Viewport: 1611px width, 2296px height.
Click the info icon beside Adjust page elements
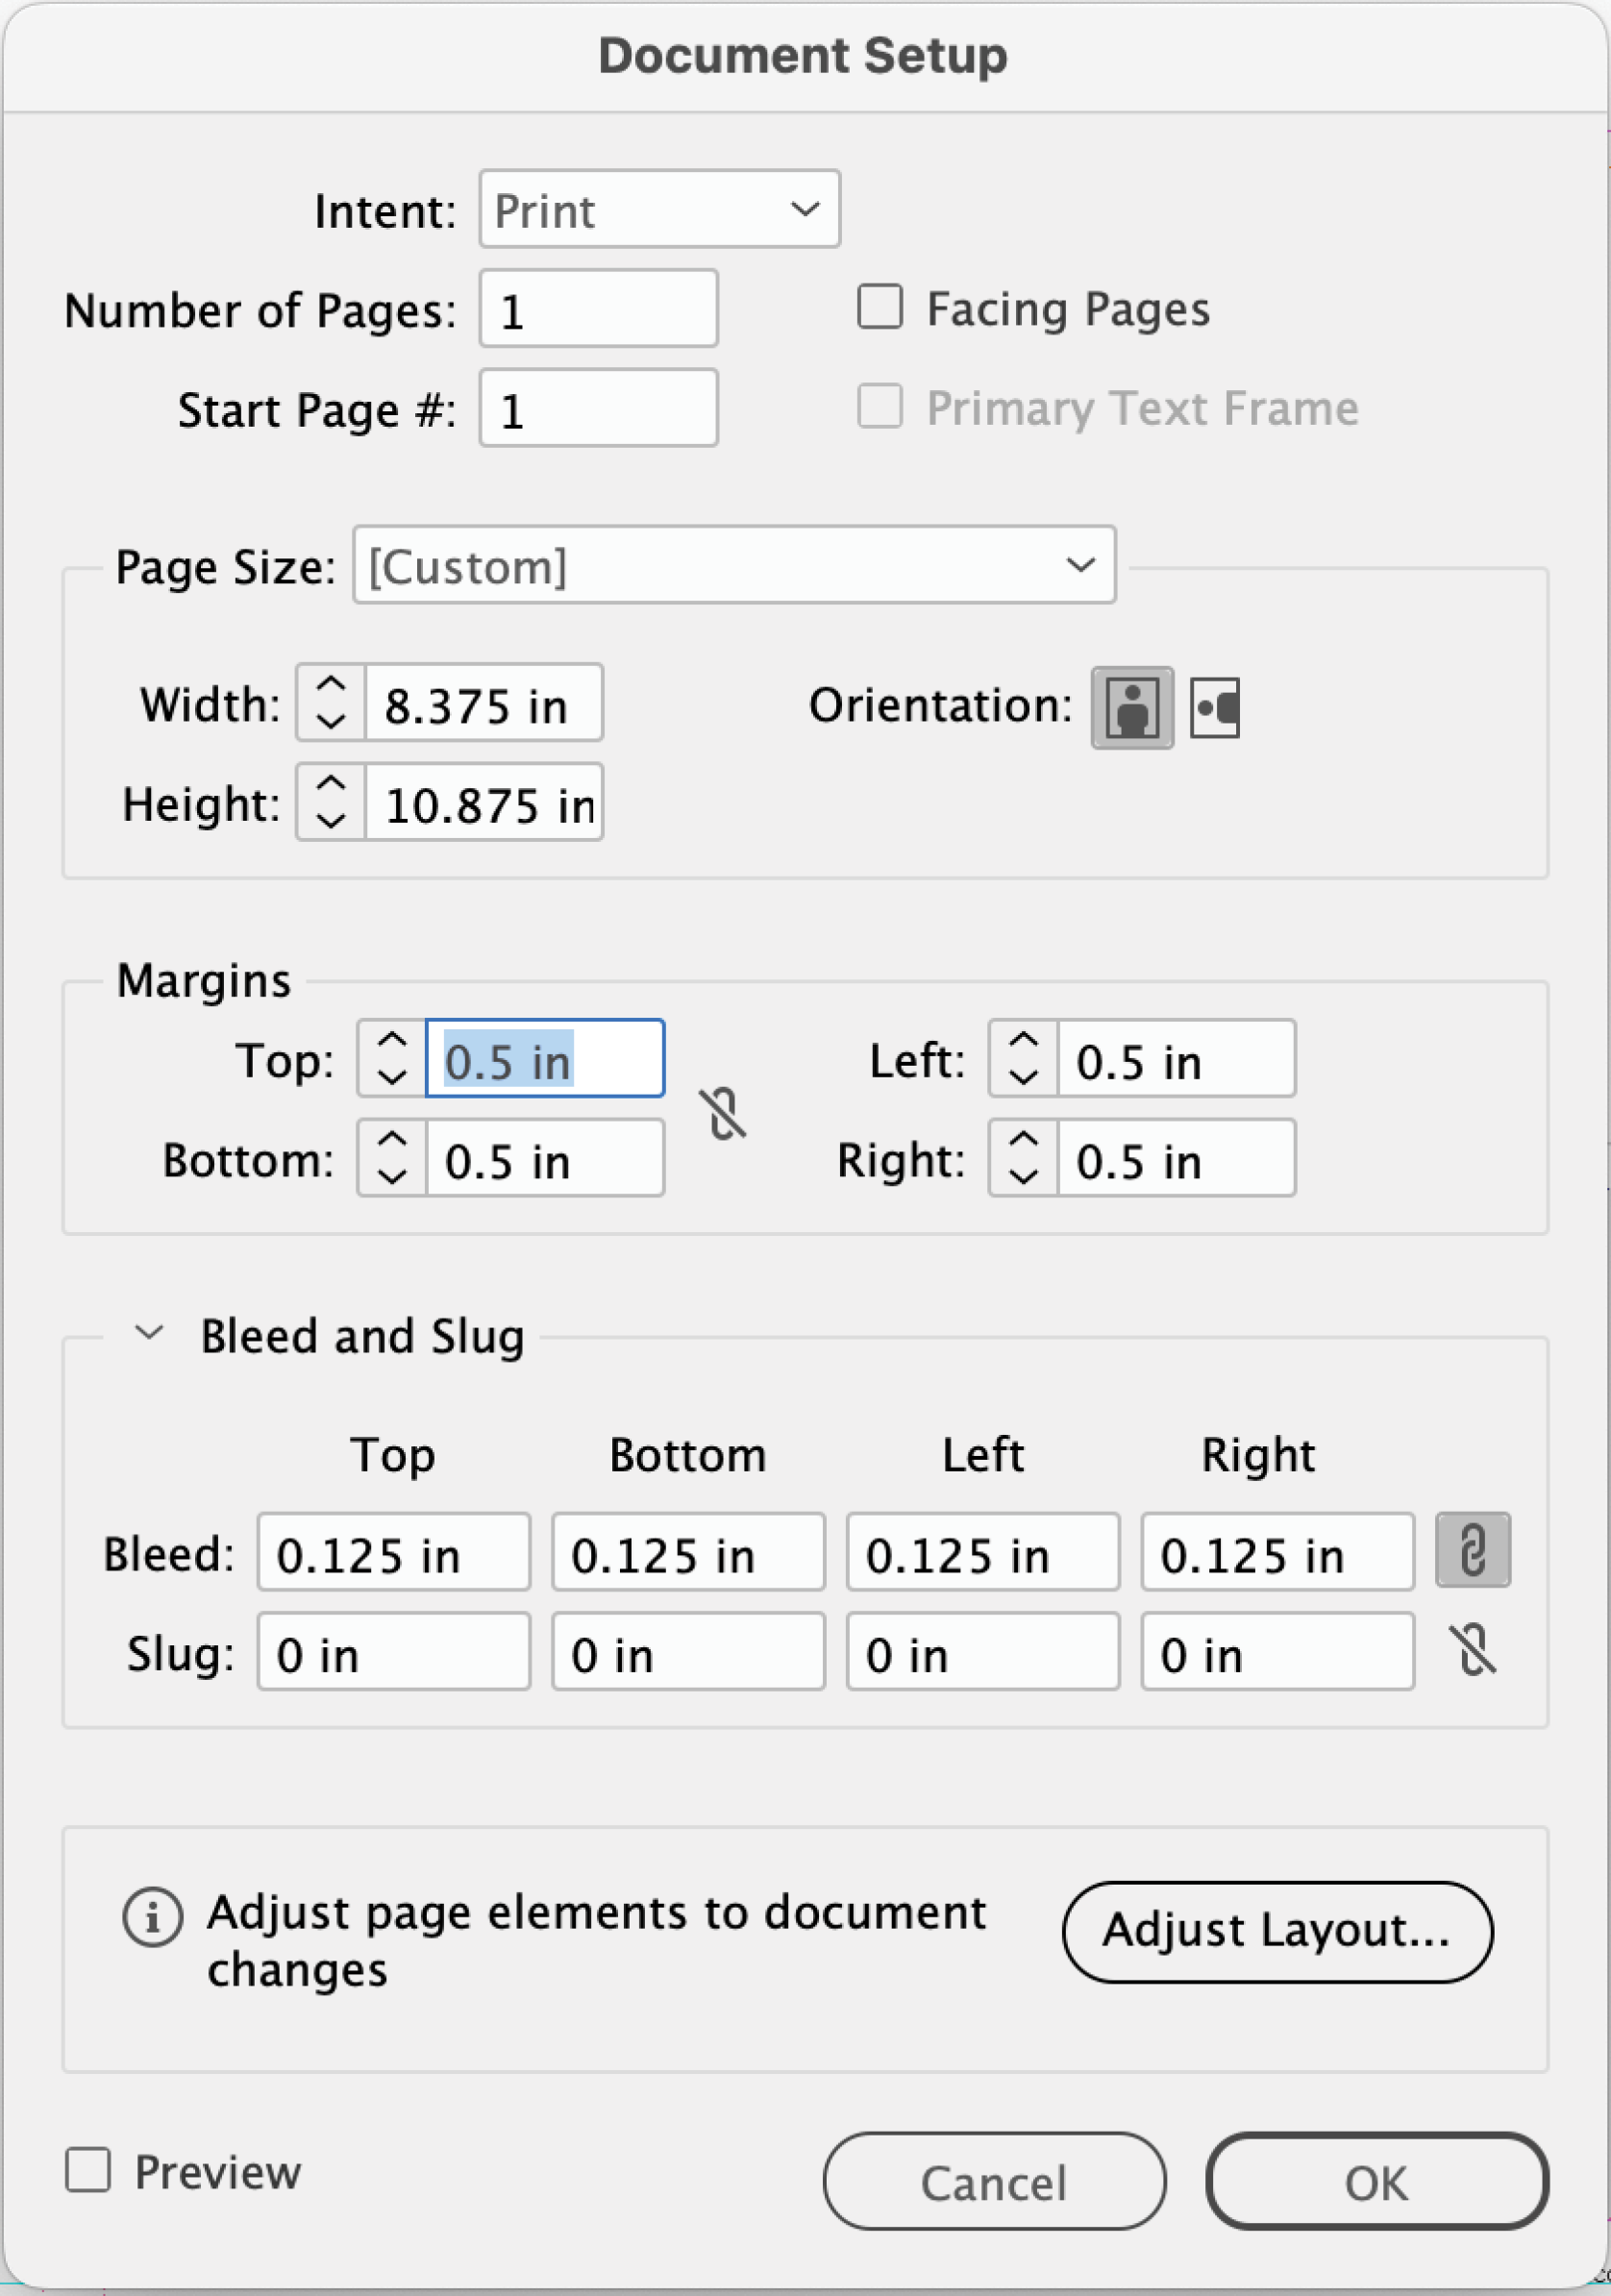(152, 1918)
